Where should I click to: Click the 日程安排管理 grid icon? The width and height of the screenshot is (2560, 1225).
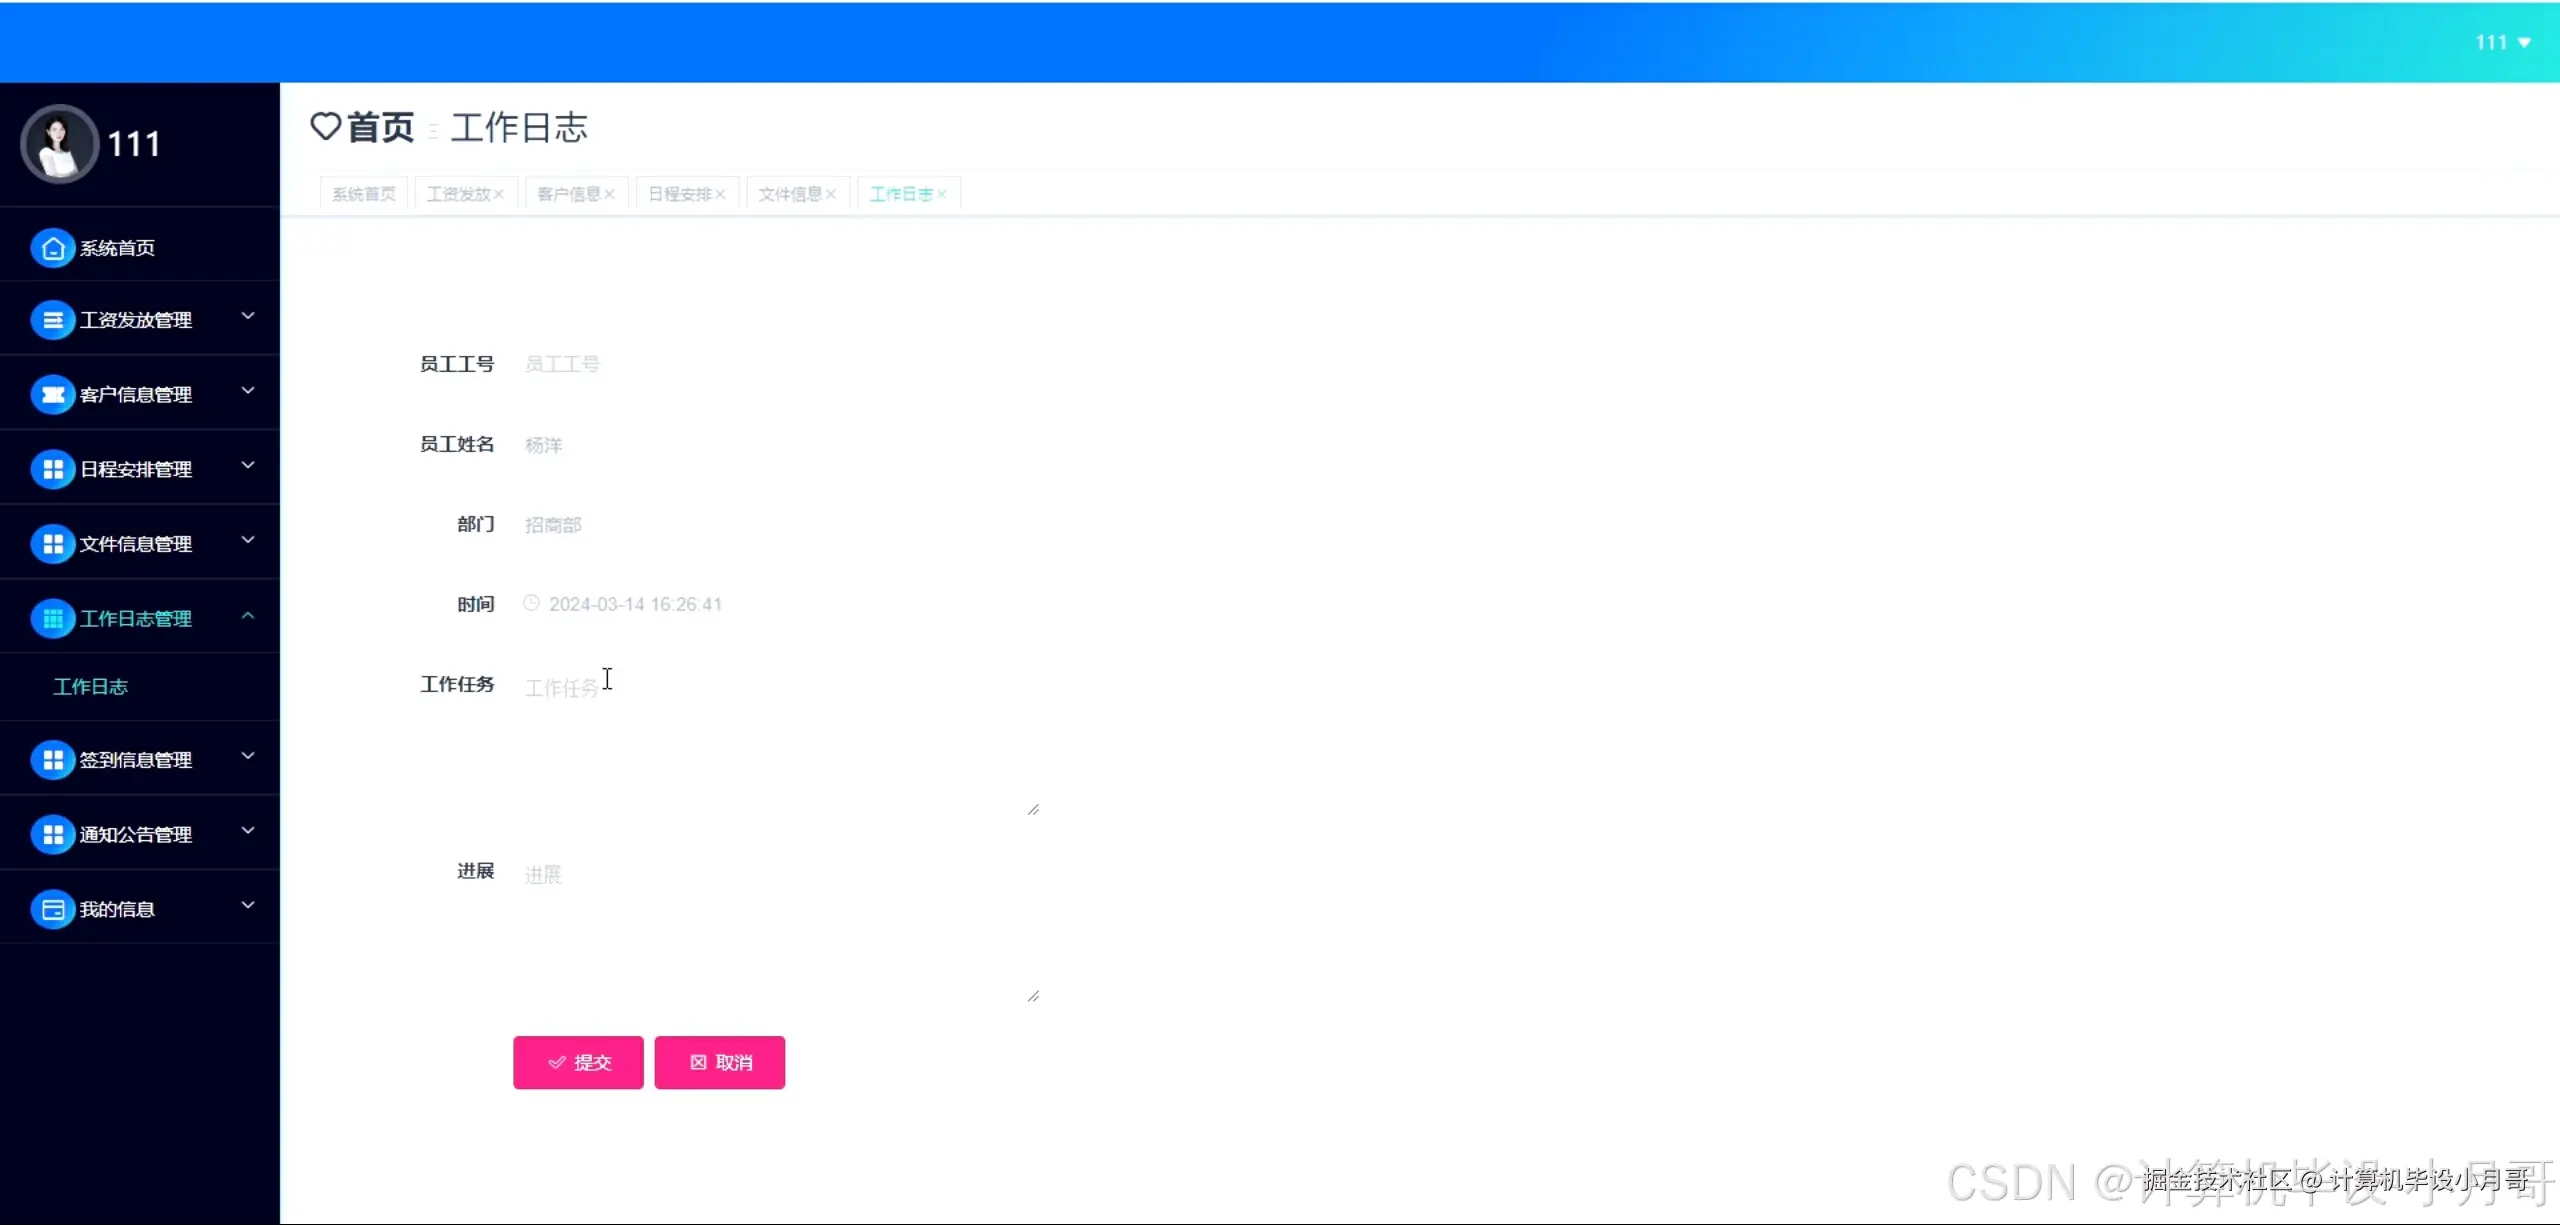53,469
